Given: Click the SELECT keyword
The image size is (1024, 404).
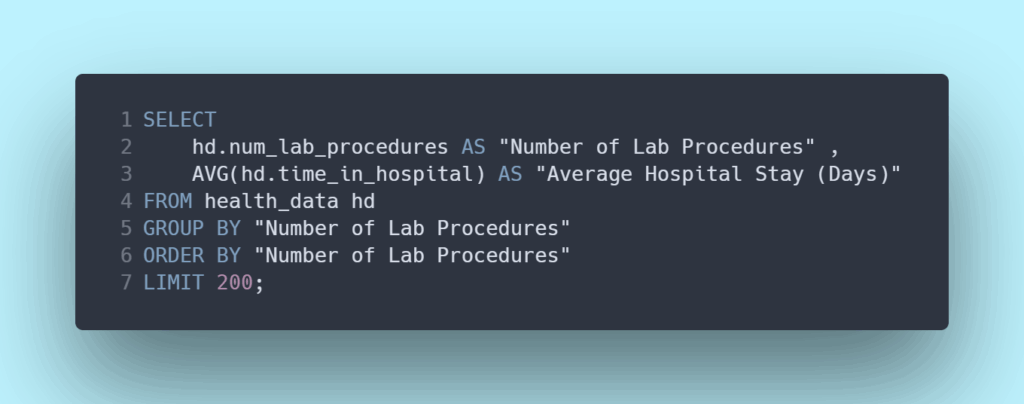Looking at the screenshot, I should (x=180, y=120).
